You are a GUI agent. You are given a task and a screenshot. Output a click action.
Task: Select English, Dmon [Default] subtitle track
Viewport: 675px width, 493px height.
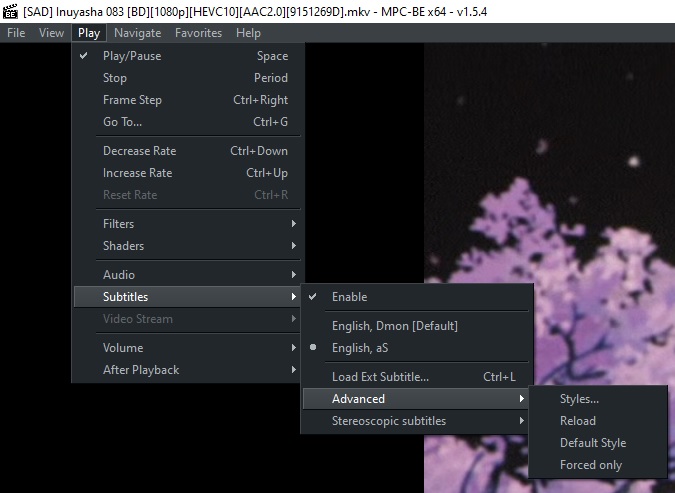(417, 326)
